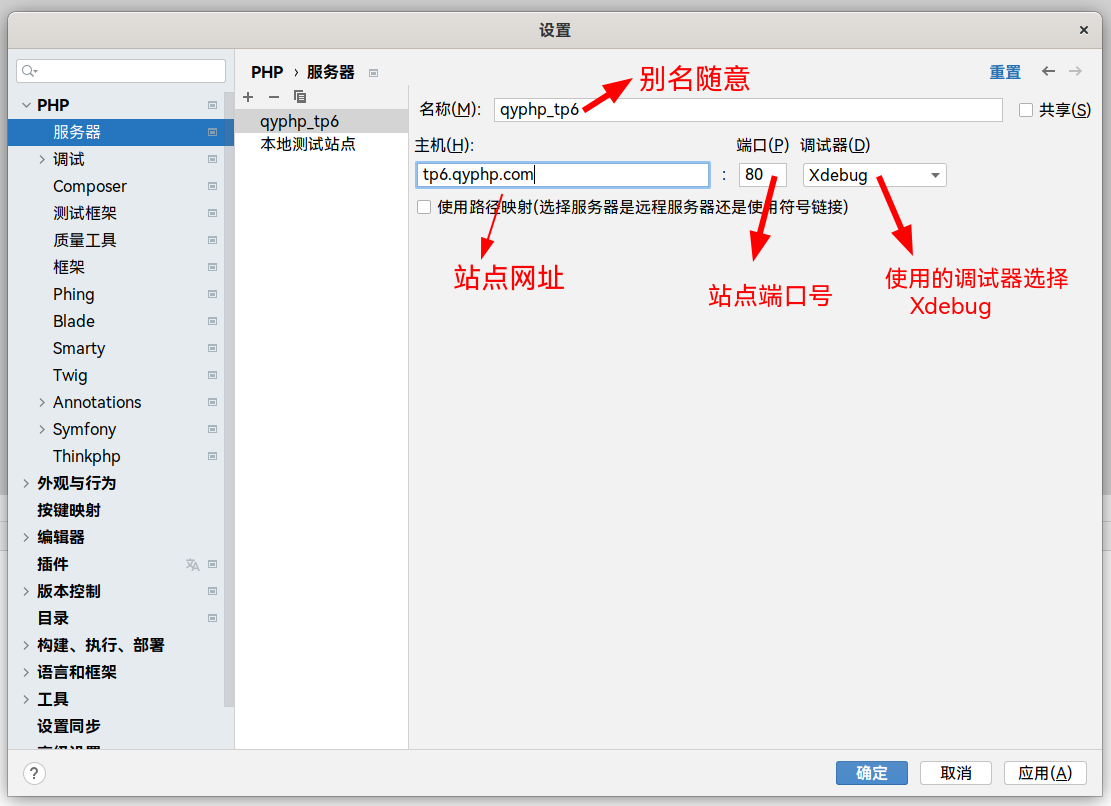Click the remove server minus icon

pyautogui.click(x=274, y=97)
